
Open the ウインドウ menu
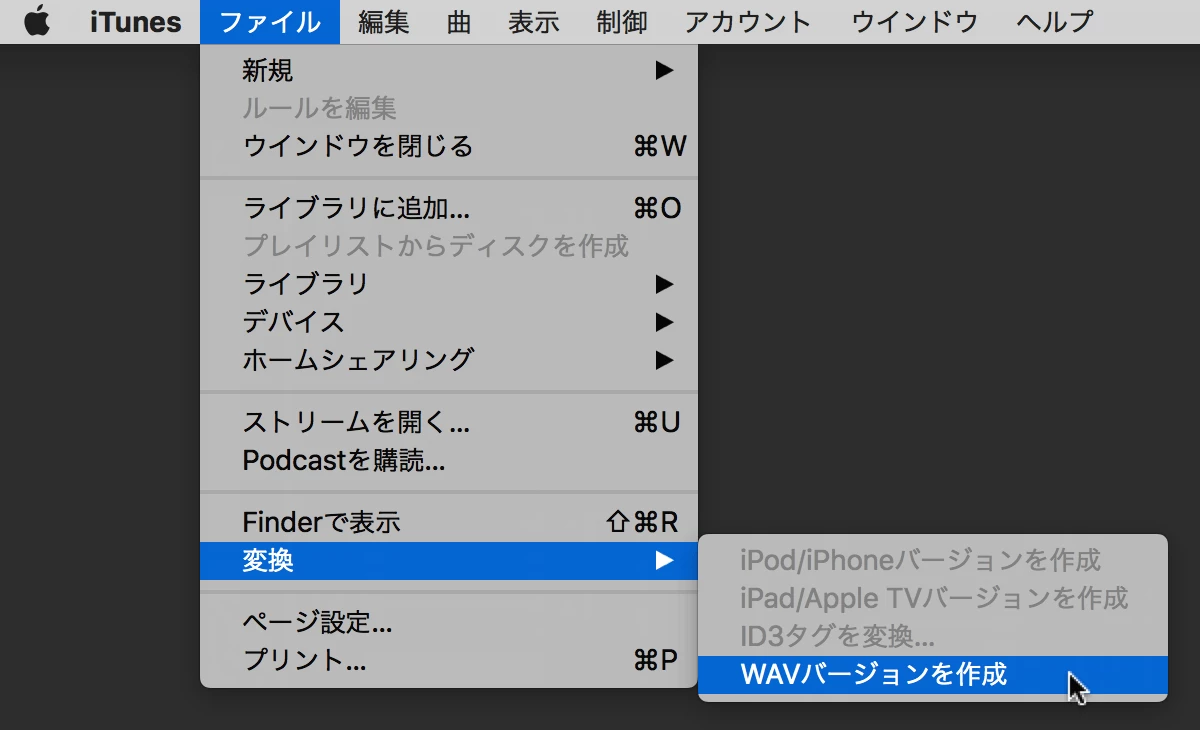(x=914, y=22)
